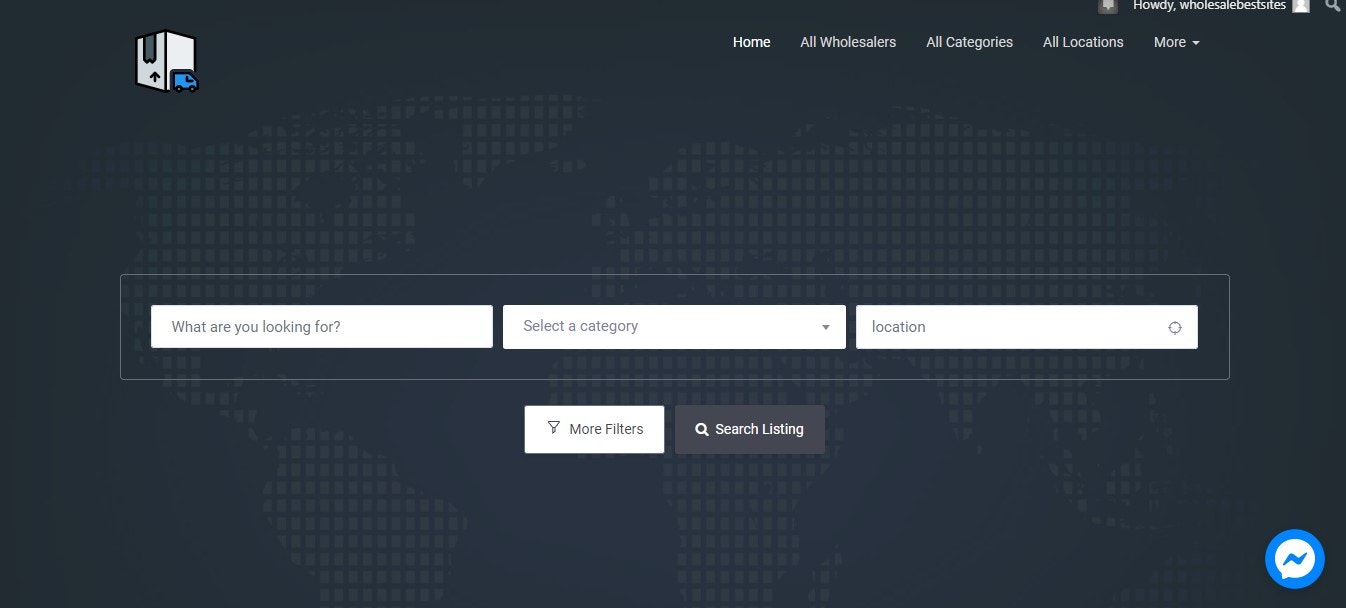Click the admin bar search magnifier icon
Screen dimensions: 1346x608
1333,5
